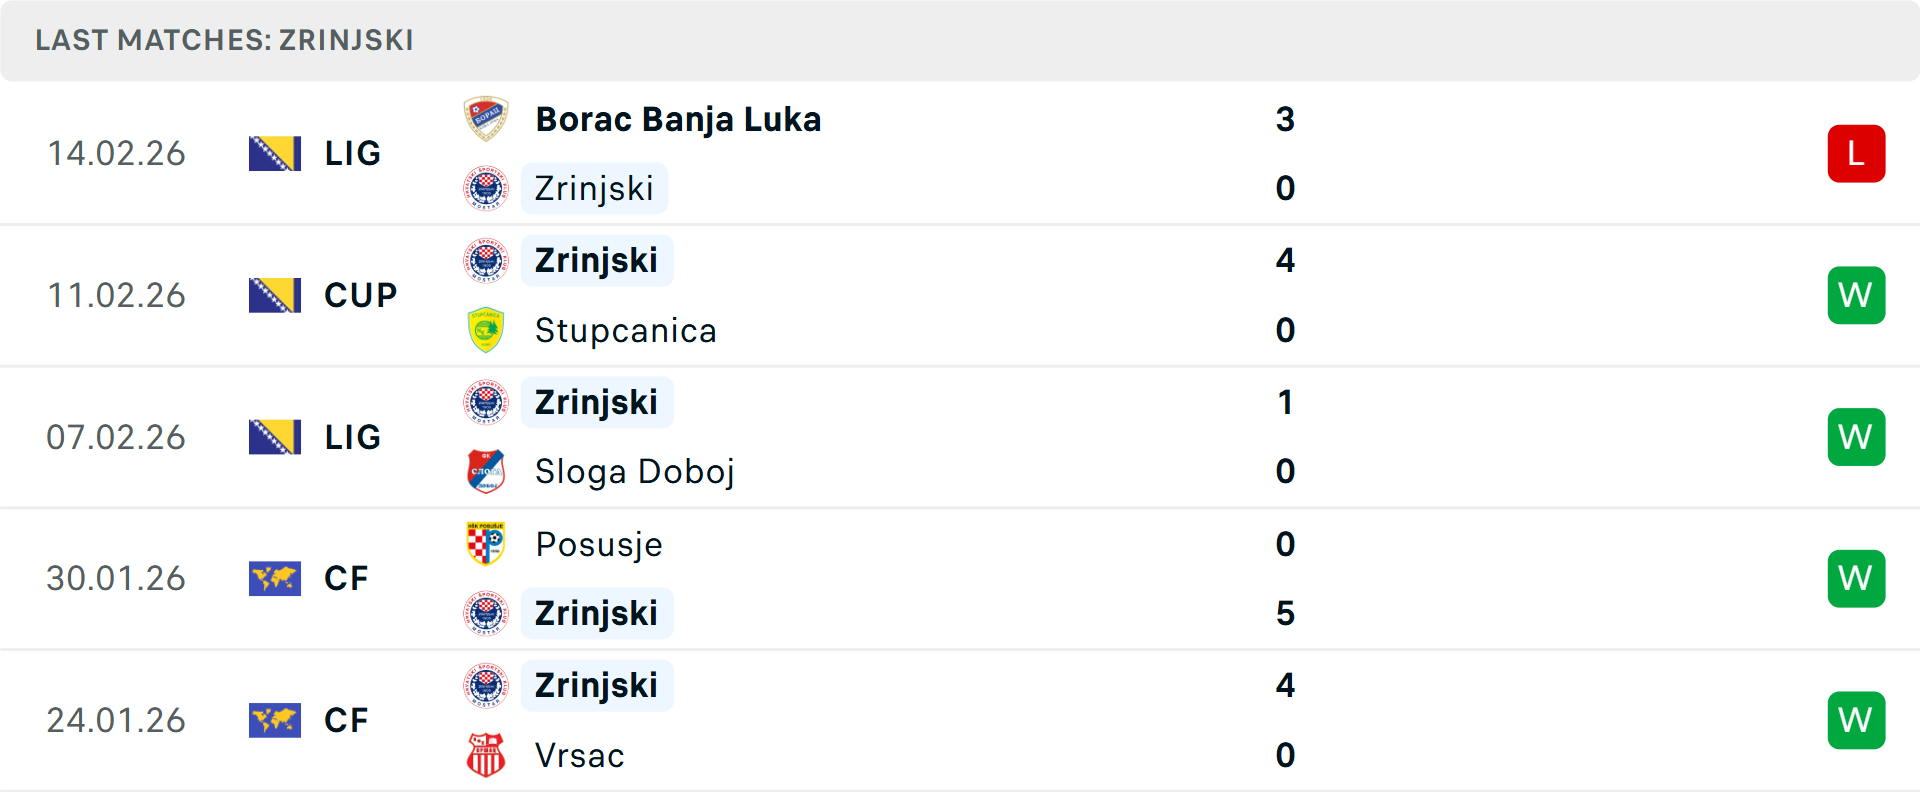Image resolution: width=1920 pixels, height=792 pixels.
Task: Click the Sloga Doboj team crest
Action: (486, 471)
